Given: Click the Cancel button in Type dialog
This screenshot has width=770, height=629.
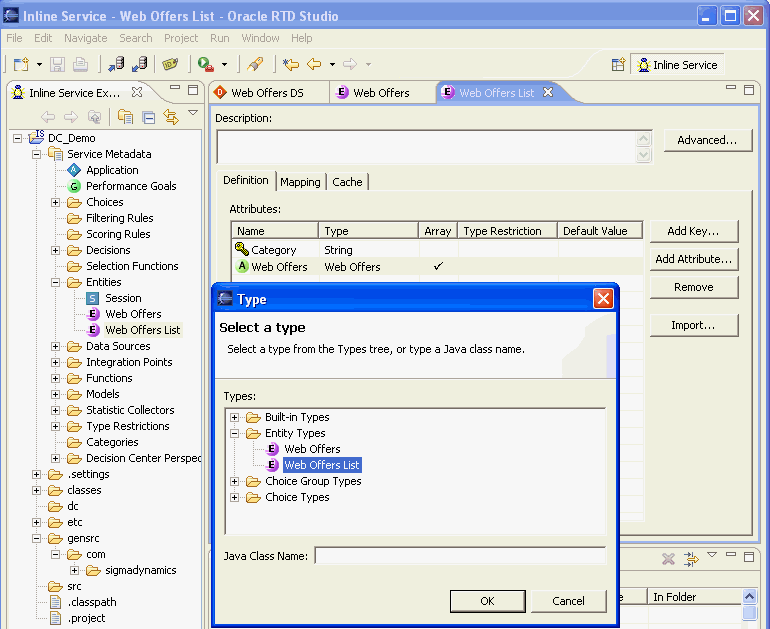Looking at the screenshot, I should [569, 601].
